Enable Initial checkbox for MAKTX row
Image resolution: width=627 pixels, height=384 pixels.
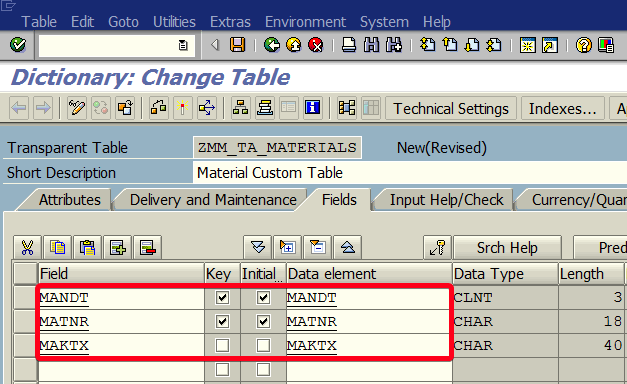[263, 346]
